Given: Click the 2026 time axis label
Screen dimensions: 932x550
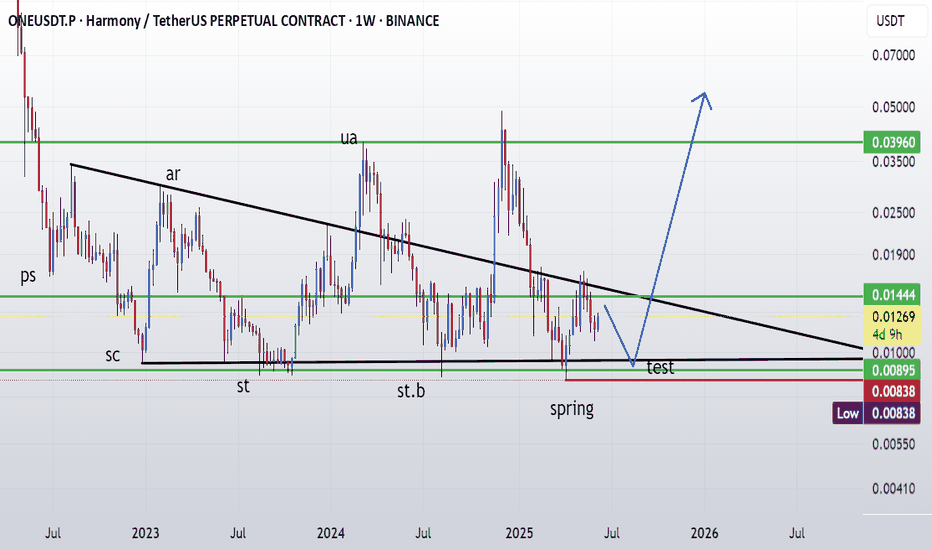Looking at the screenshot, I should click(x=704, y=533).
